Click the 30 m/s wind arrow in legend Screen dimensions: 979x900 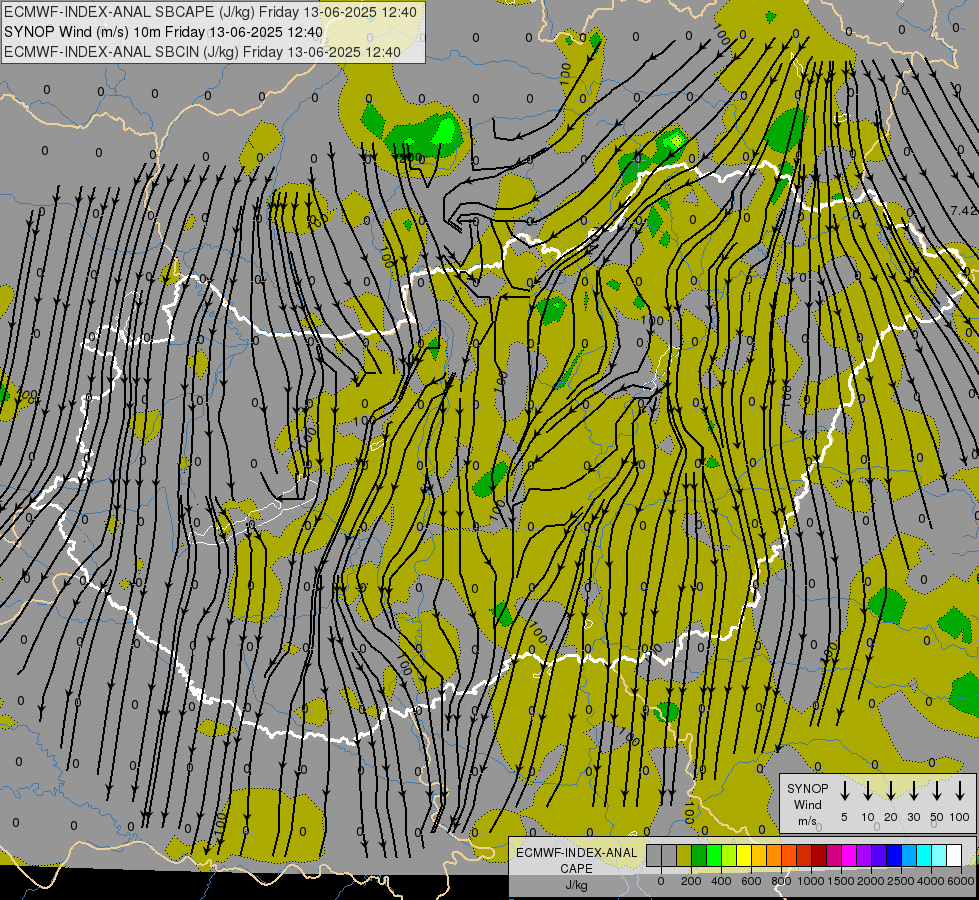(x=913, y=791)
